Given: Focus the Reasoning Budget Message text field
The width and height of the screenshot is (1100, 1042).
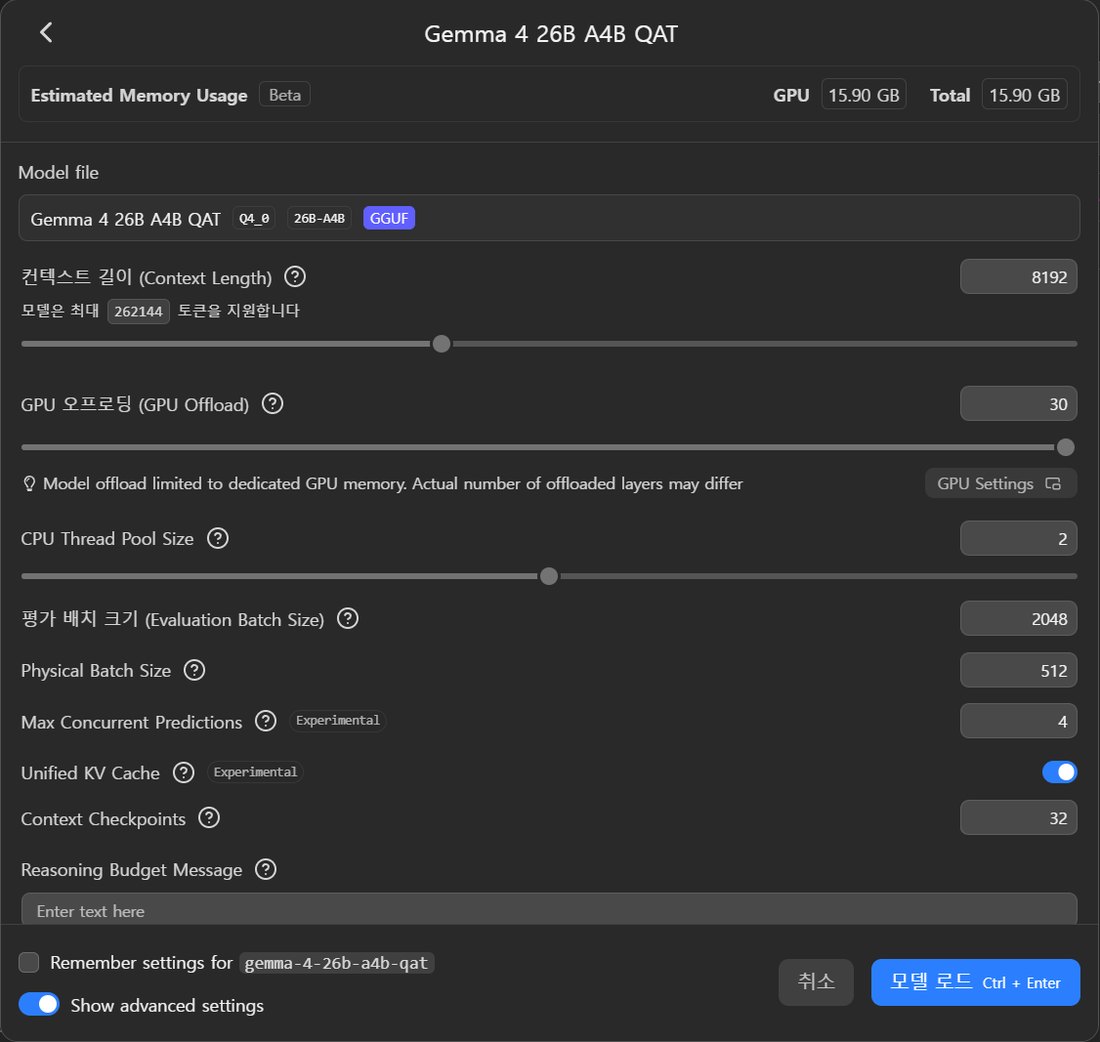Looking at the screenshot, I should (549, 909).
